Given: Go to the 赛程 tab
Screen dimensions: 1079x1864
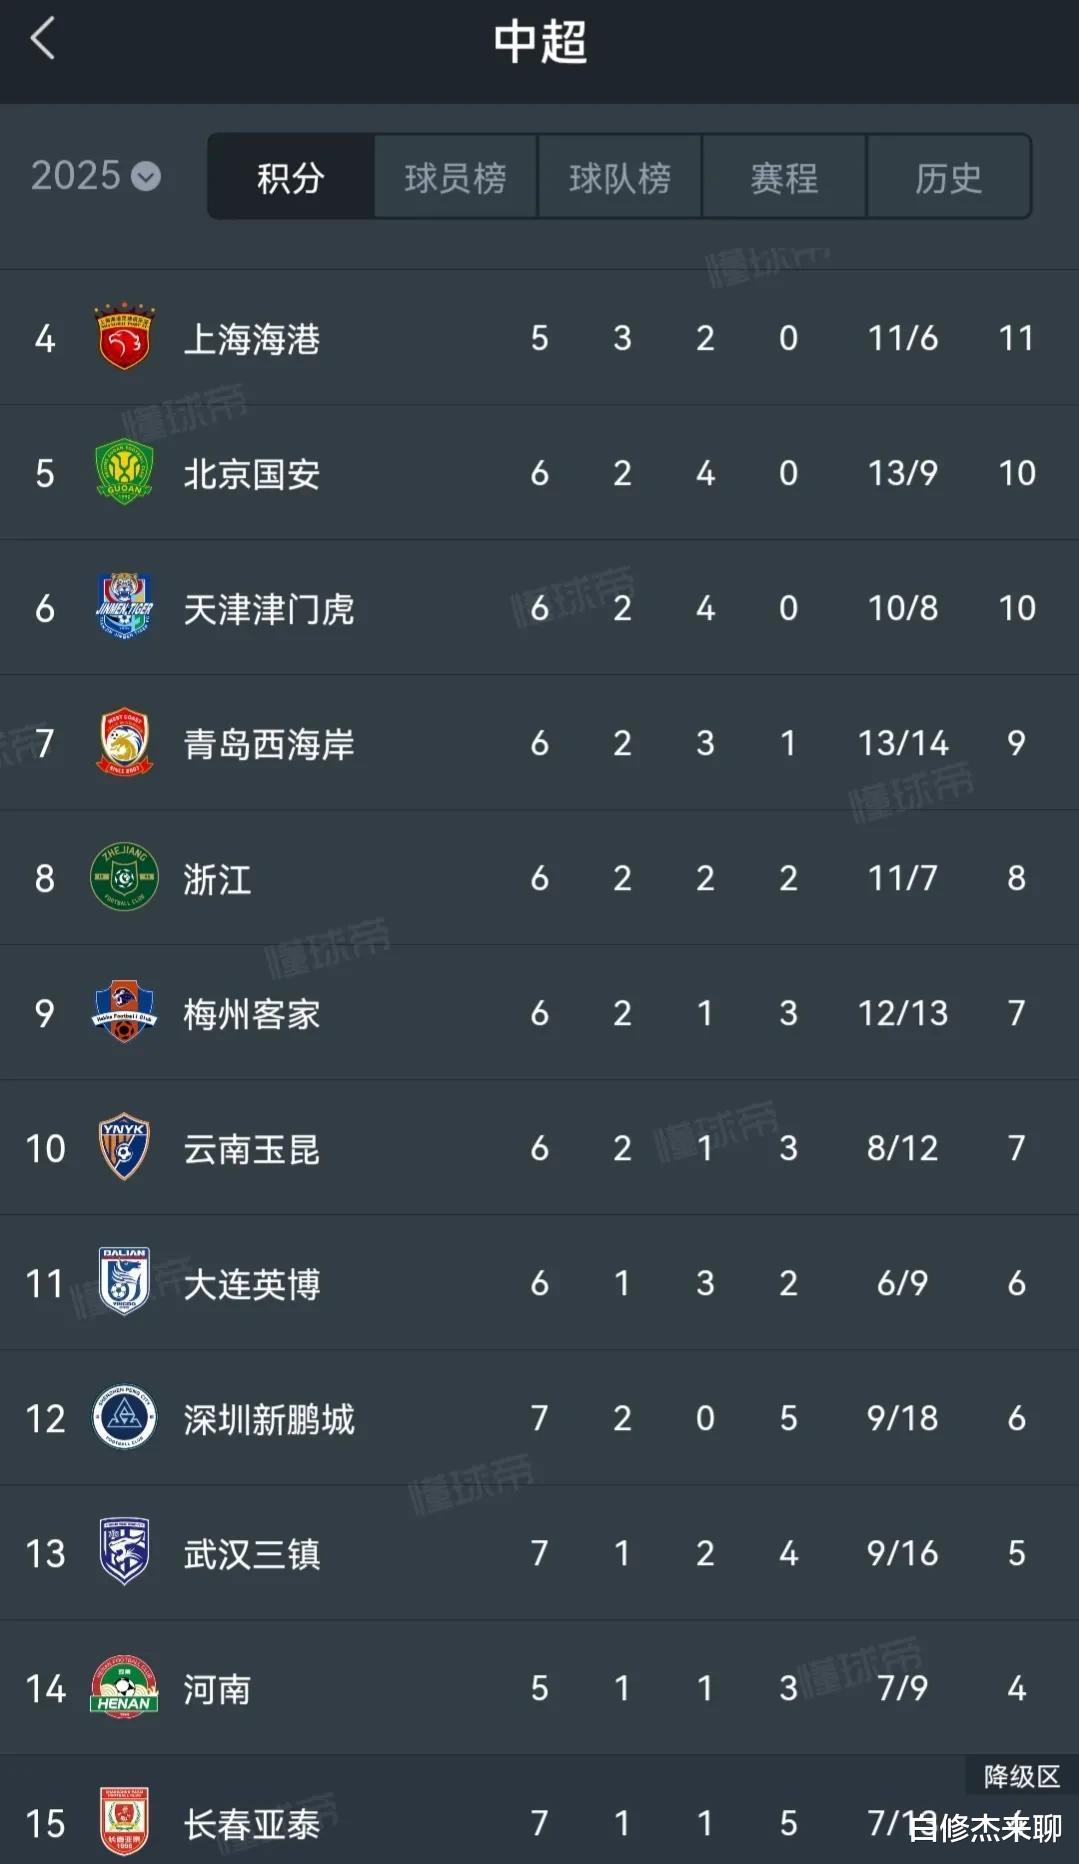Looking at the screenshot, I should pos(784,178).
